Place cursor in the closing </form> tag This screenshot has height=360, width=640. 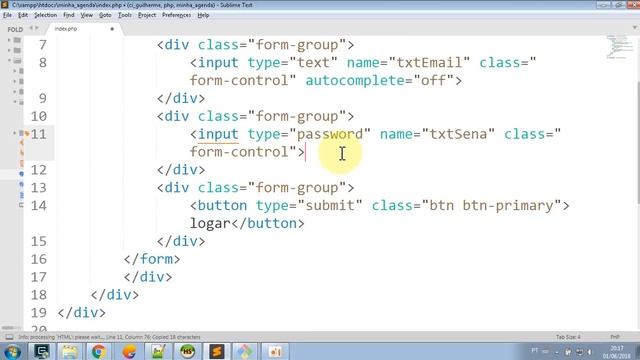click(152, 260)
